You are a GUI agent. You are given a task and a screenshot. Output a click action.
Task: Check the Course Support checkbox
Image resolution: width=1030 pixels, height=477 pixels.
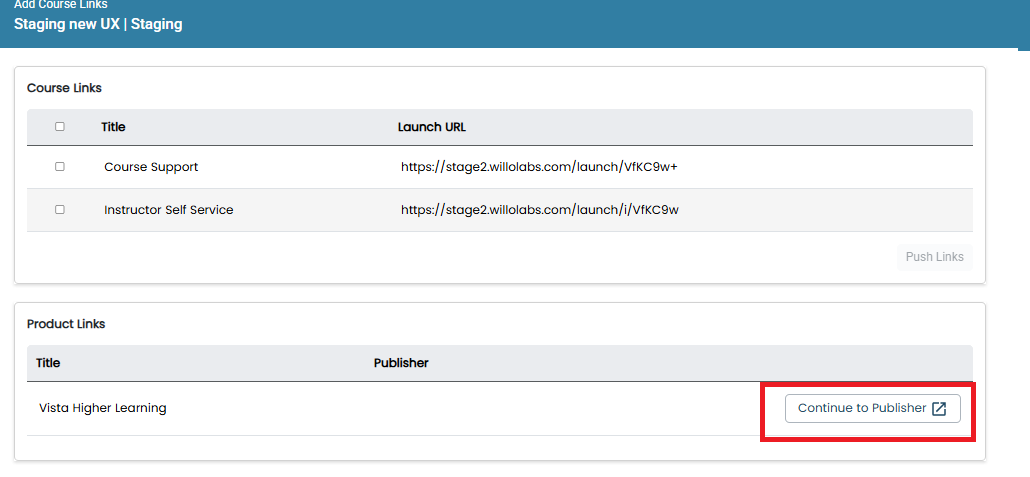60,167
